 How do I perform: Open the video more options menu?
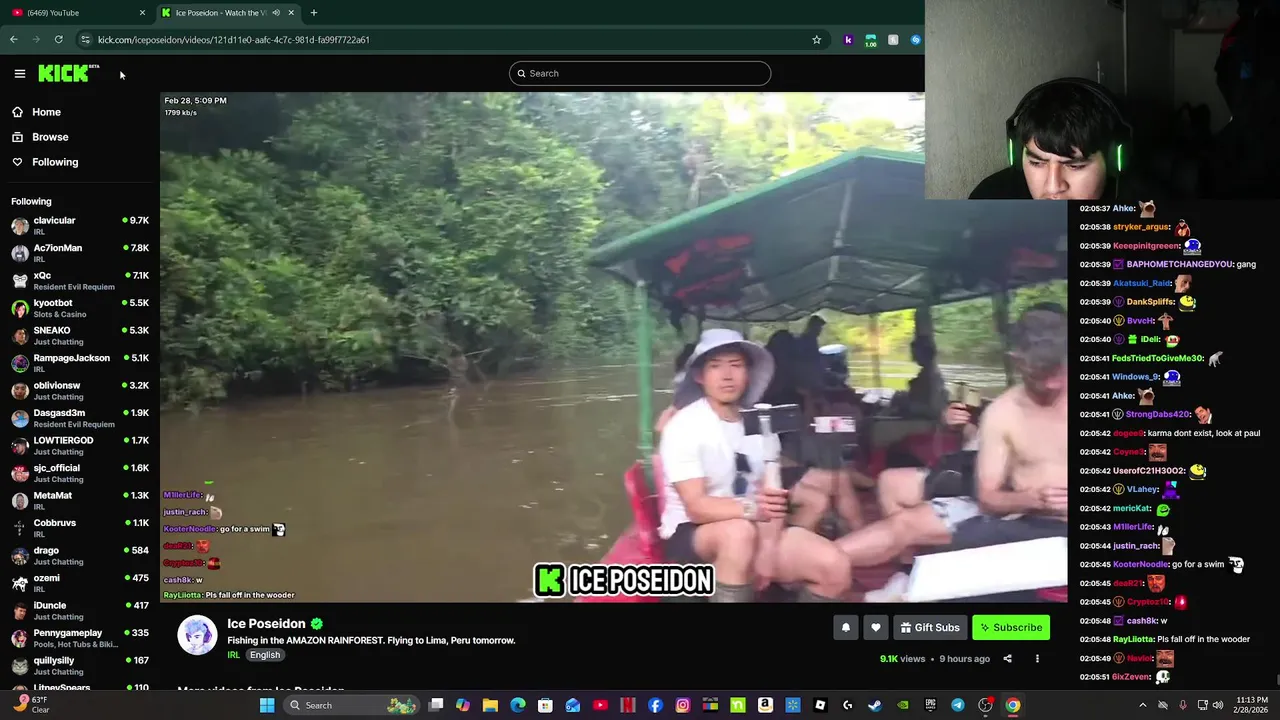(x=1037, y=659)
